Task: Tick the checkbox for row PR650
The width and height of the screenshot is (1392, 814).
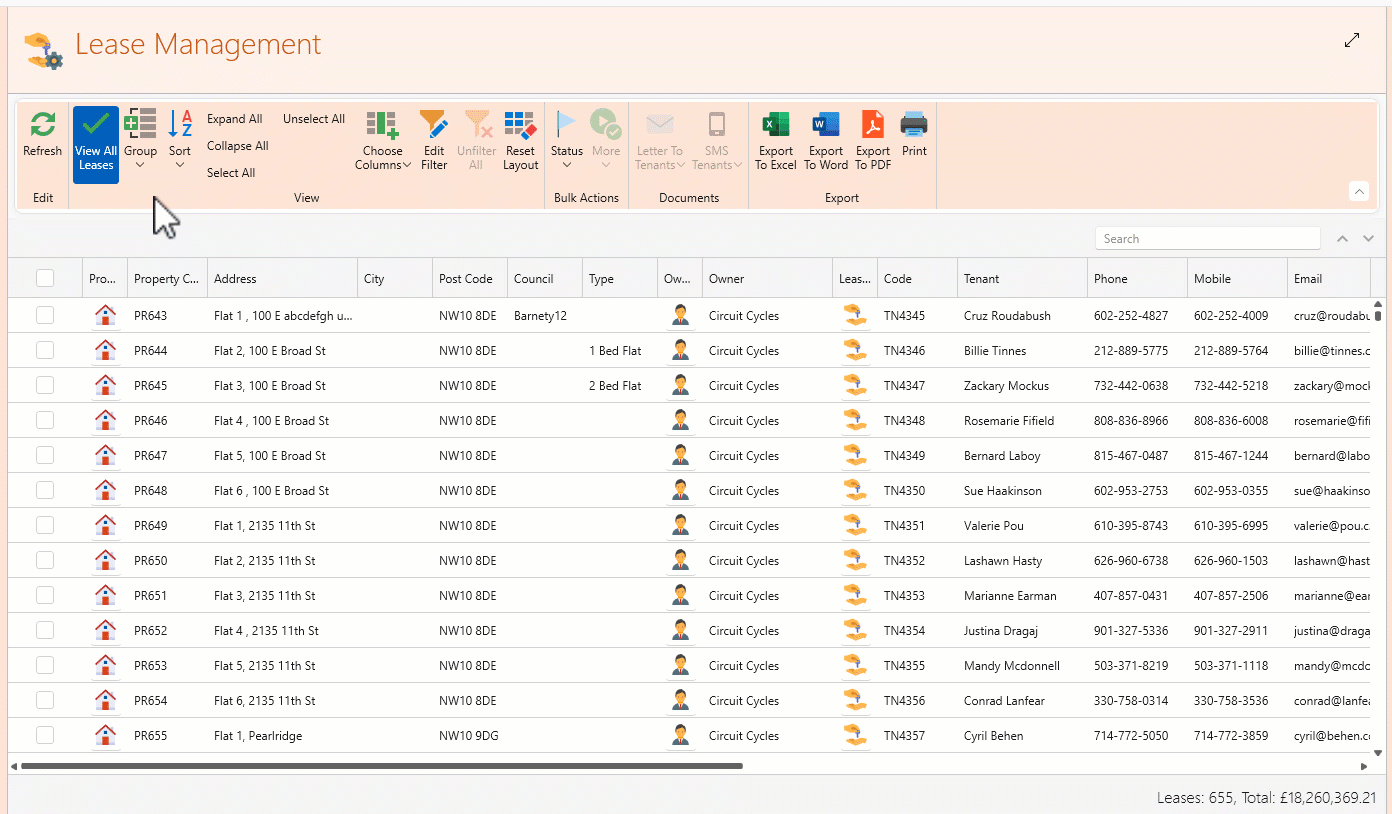Action: coord(45,561)
